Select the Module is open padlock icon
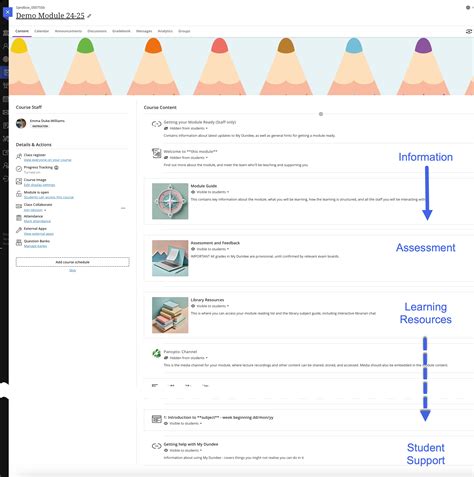The image size is (474, 477). 19,194
